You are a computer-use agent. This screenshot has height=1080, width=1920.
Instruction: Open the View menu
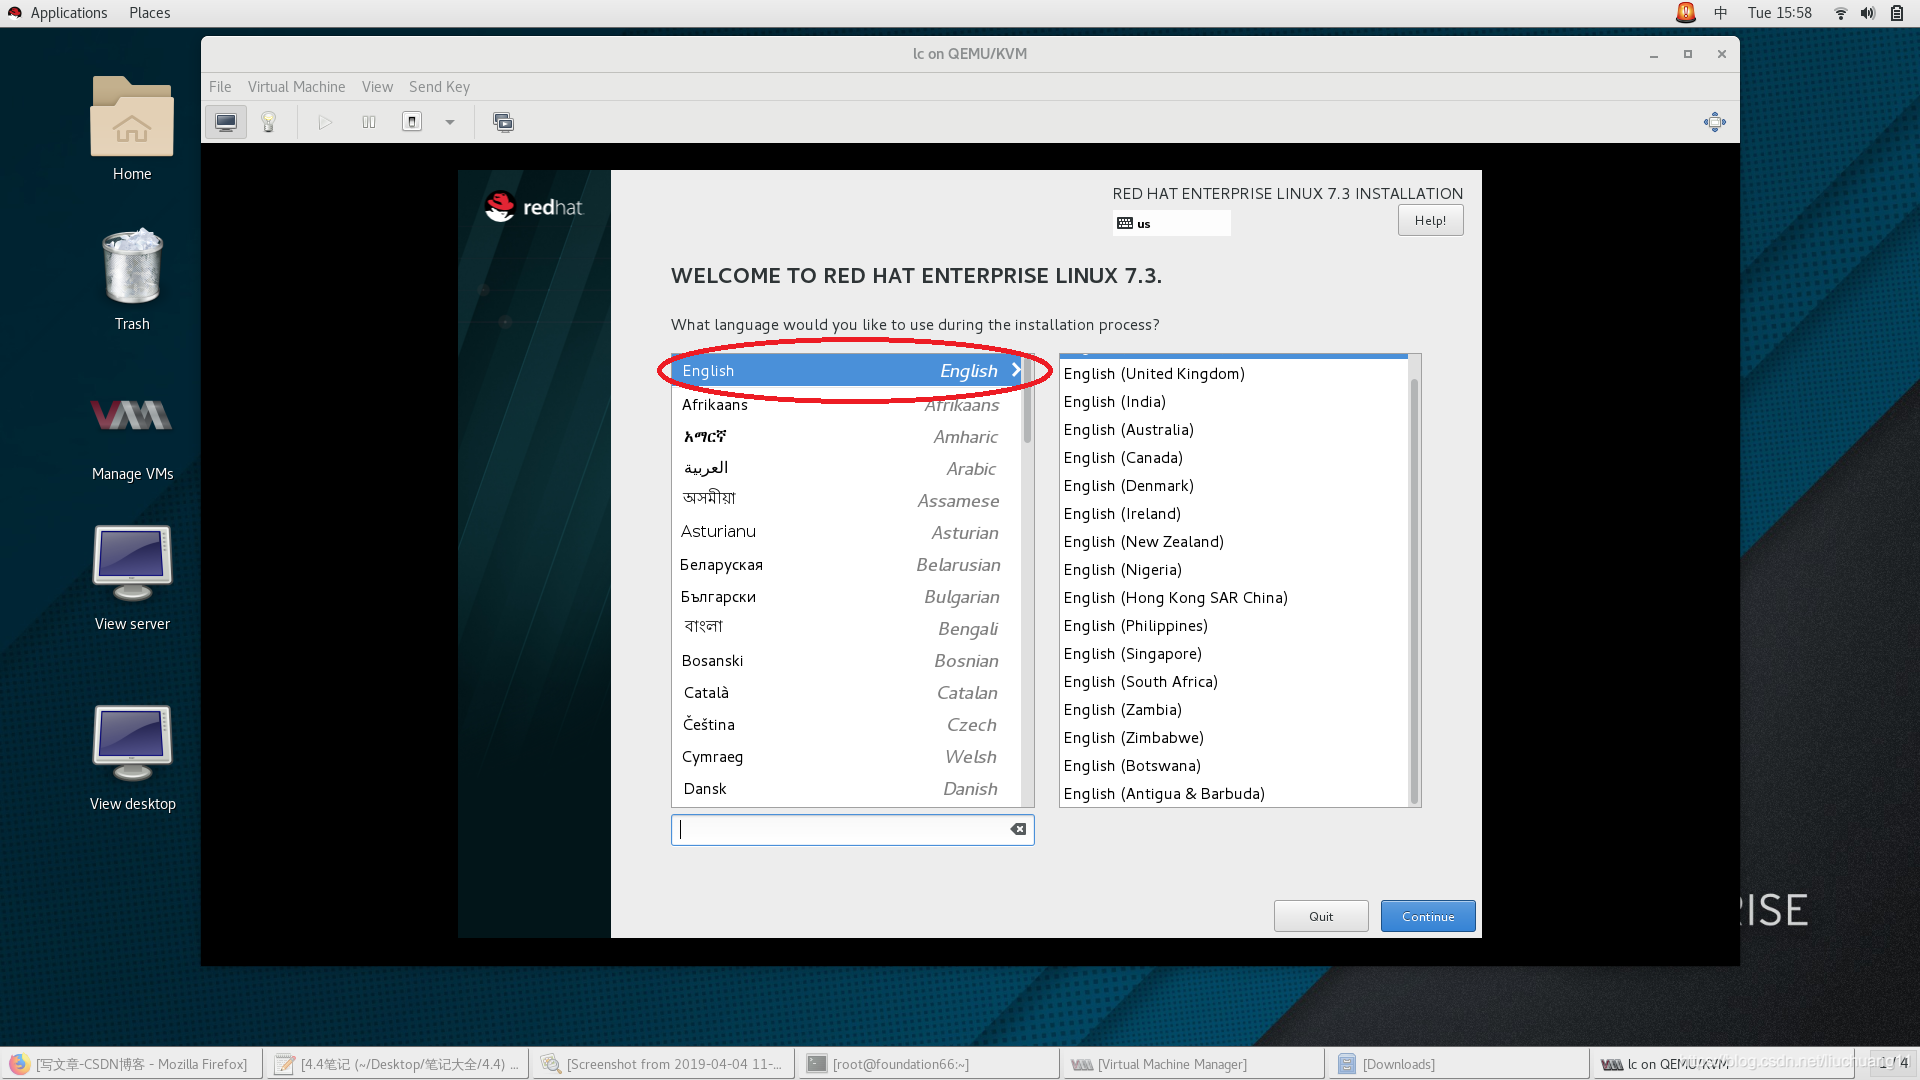377,87
